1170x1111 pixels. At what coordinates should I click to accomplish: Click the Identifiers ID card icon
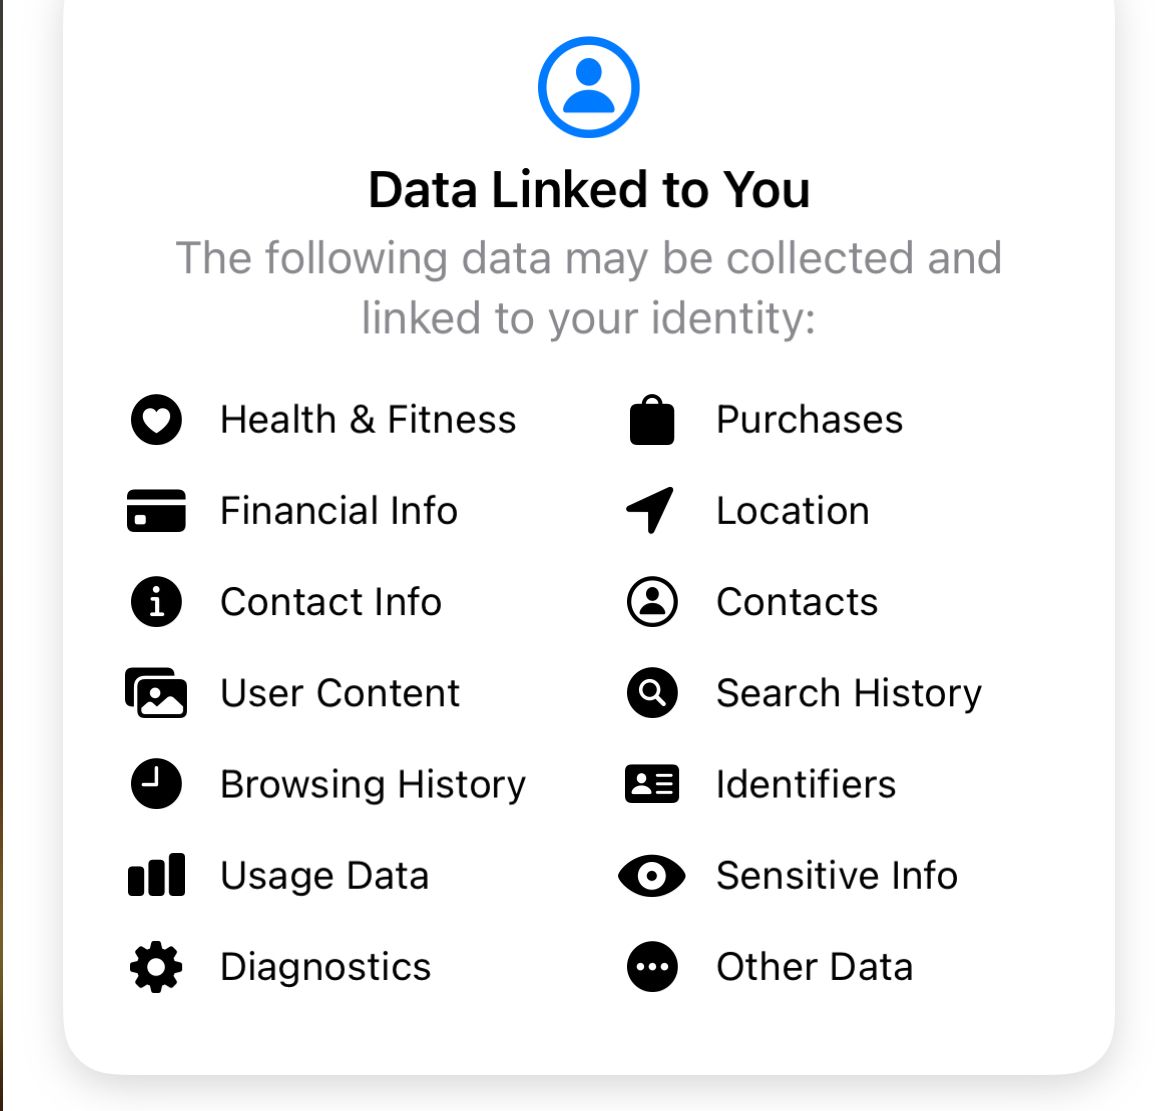tap(650, 784)
